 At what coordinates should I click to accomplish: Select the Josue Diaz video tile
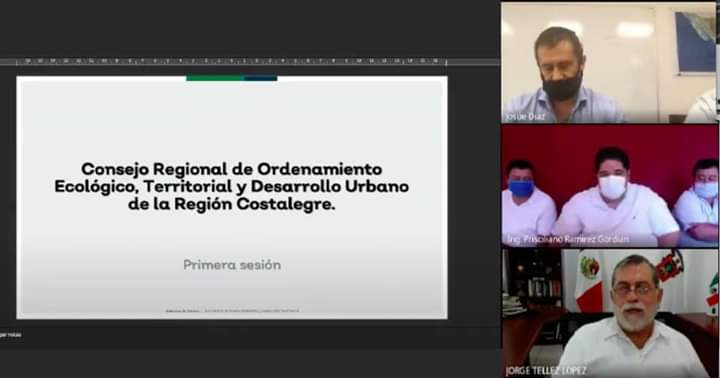(609, 63)
